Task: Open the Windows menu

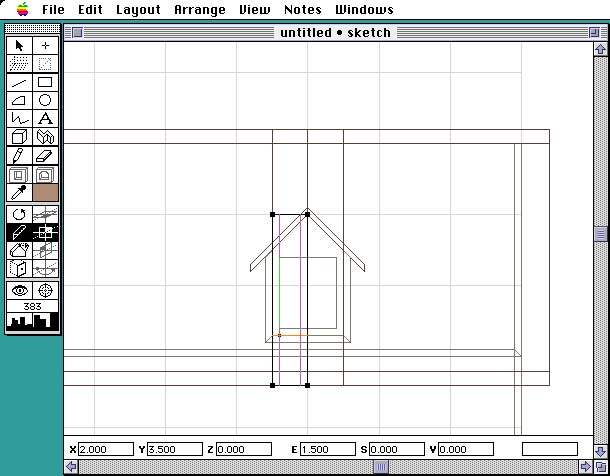Action: pyautogui.click(x=364, y=10)
